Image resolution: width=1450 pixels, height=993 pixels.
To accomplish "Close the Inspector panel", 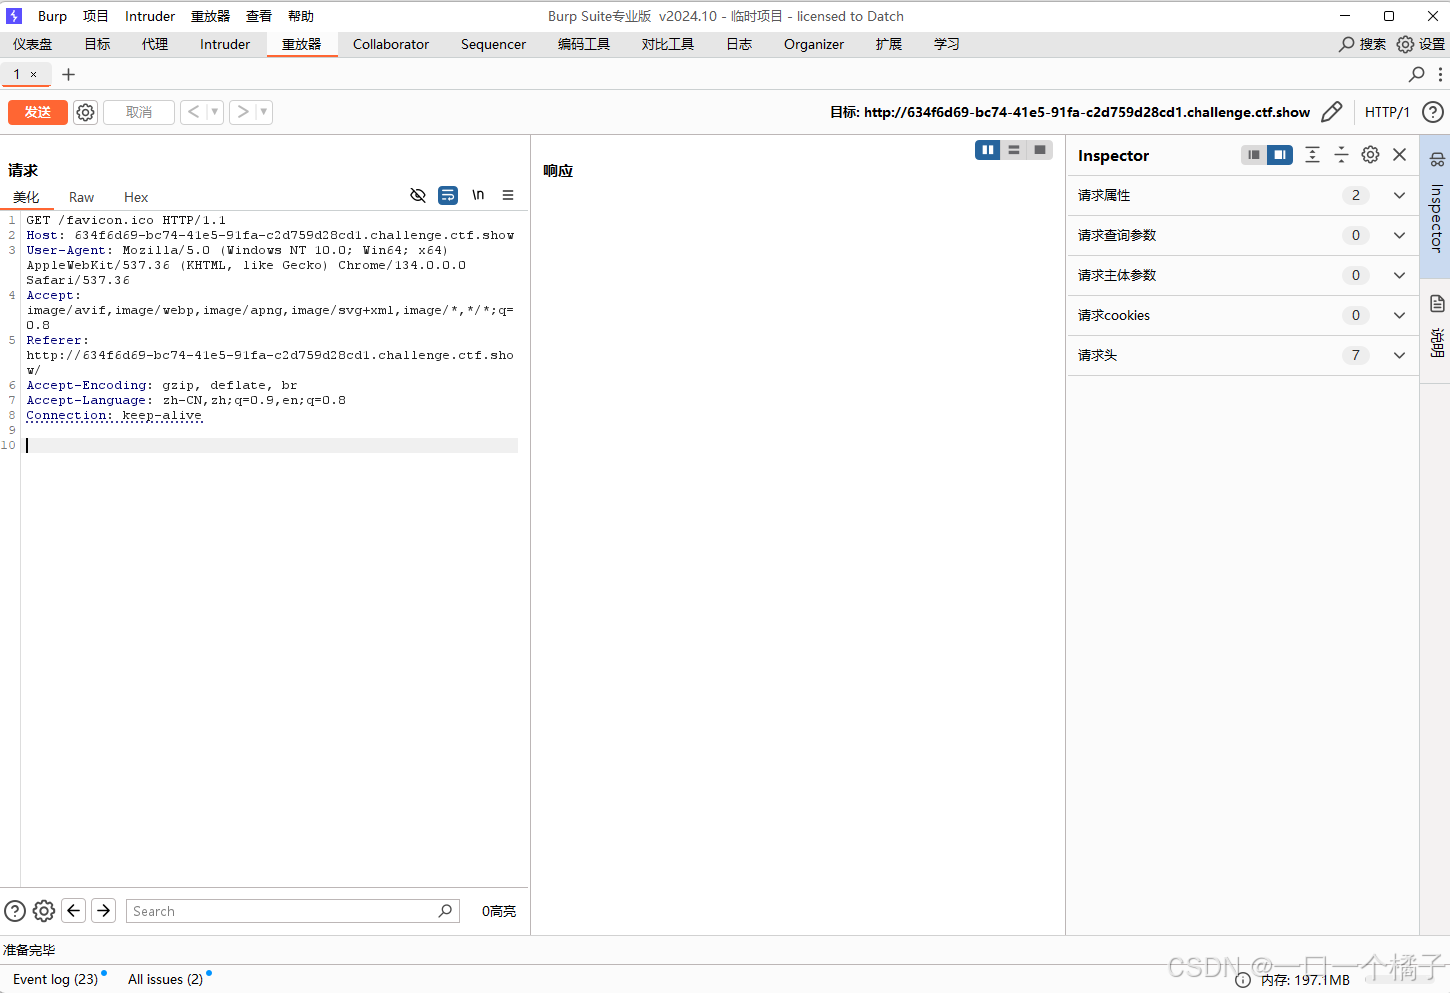I will [1400, 155].
